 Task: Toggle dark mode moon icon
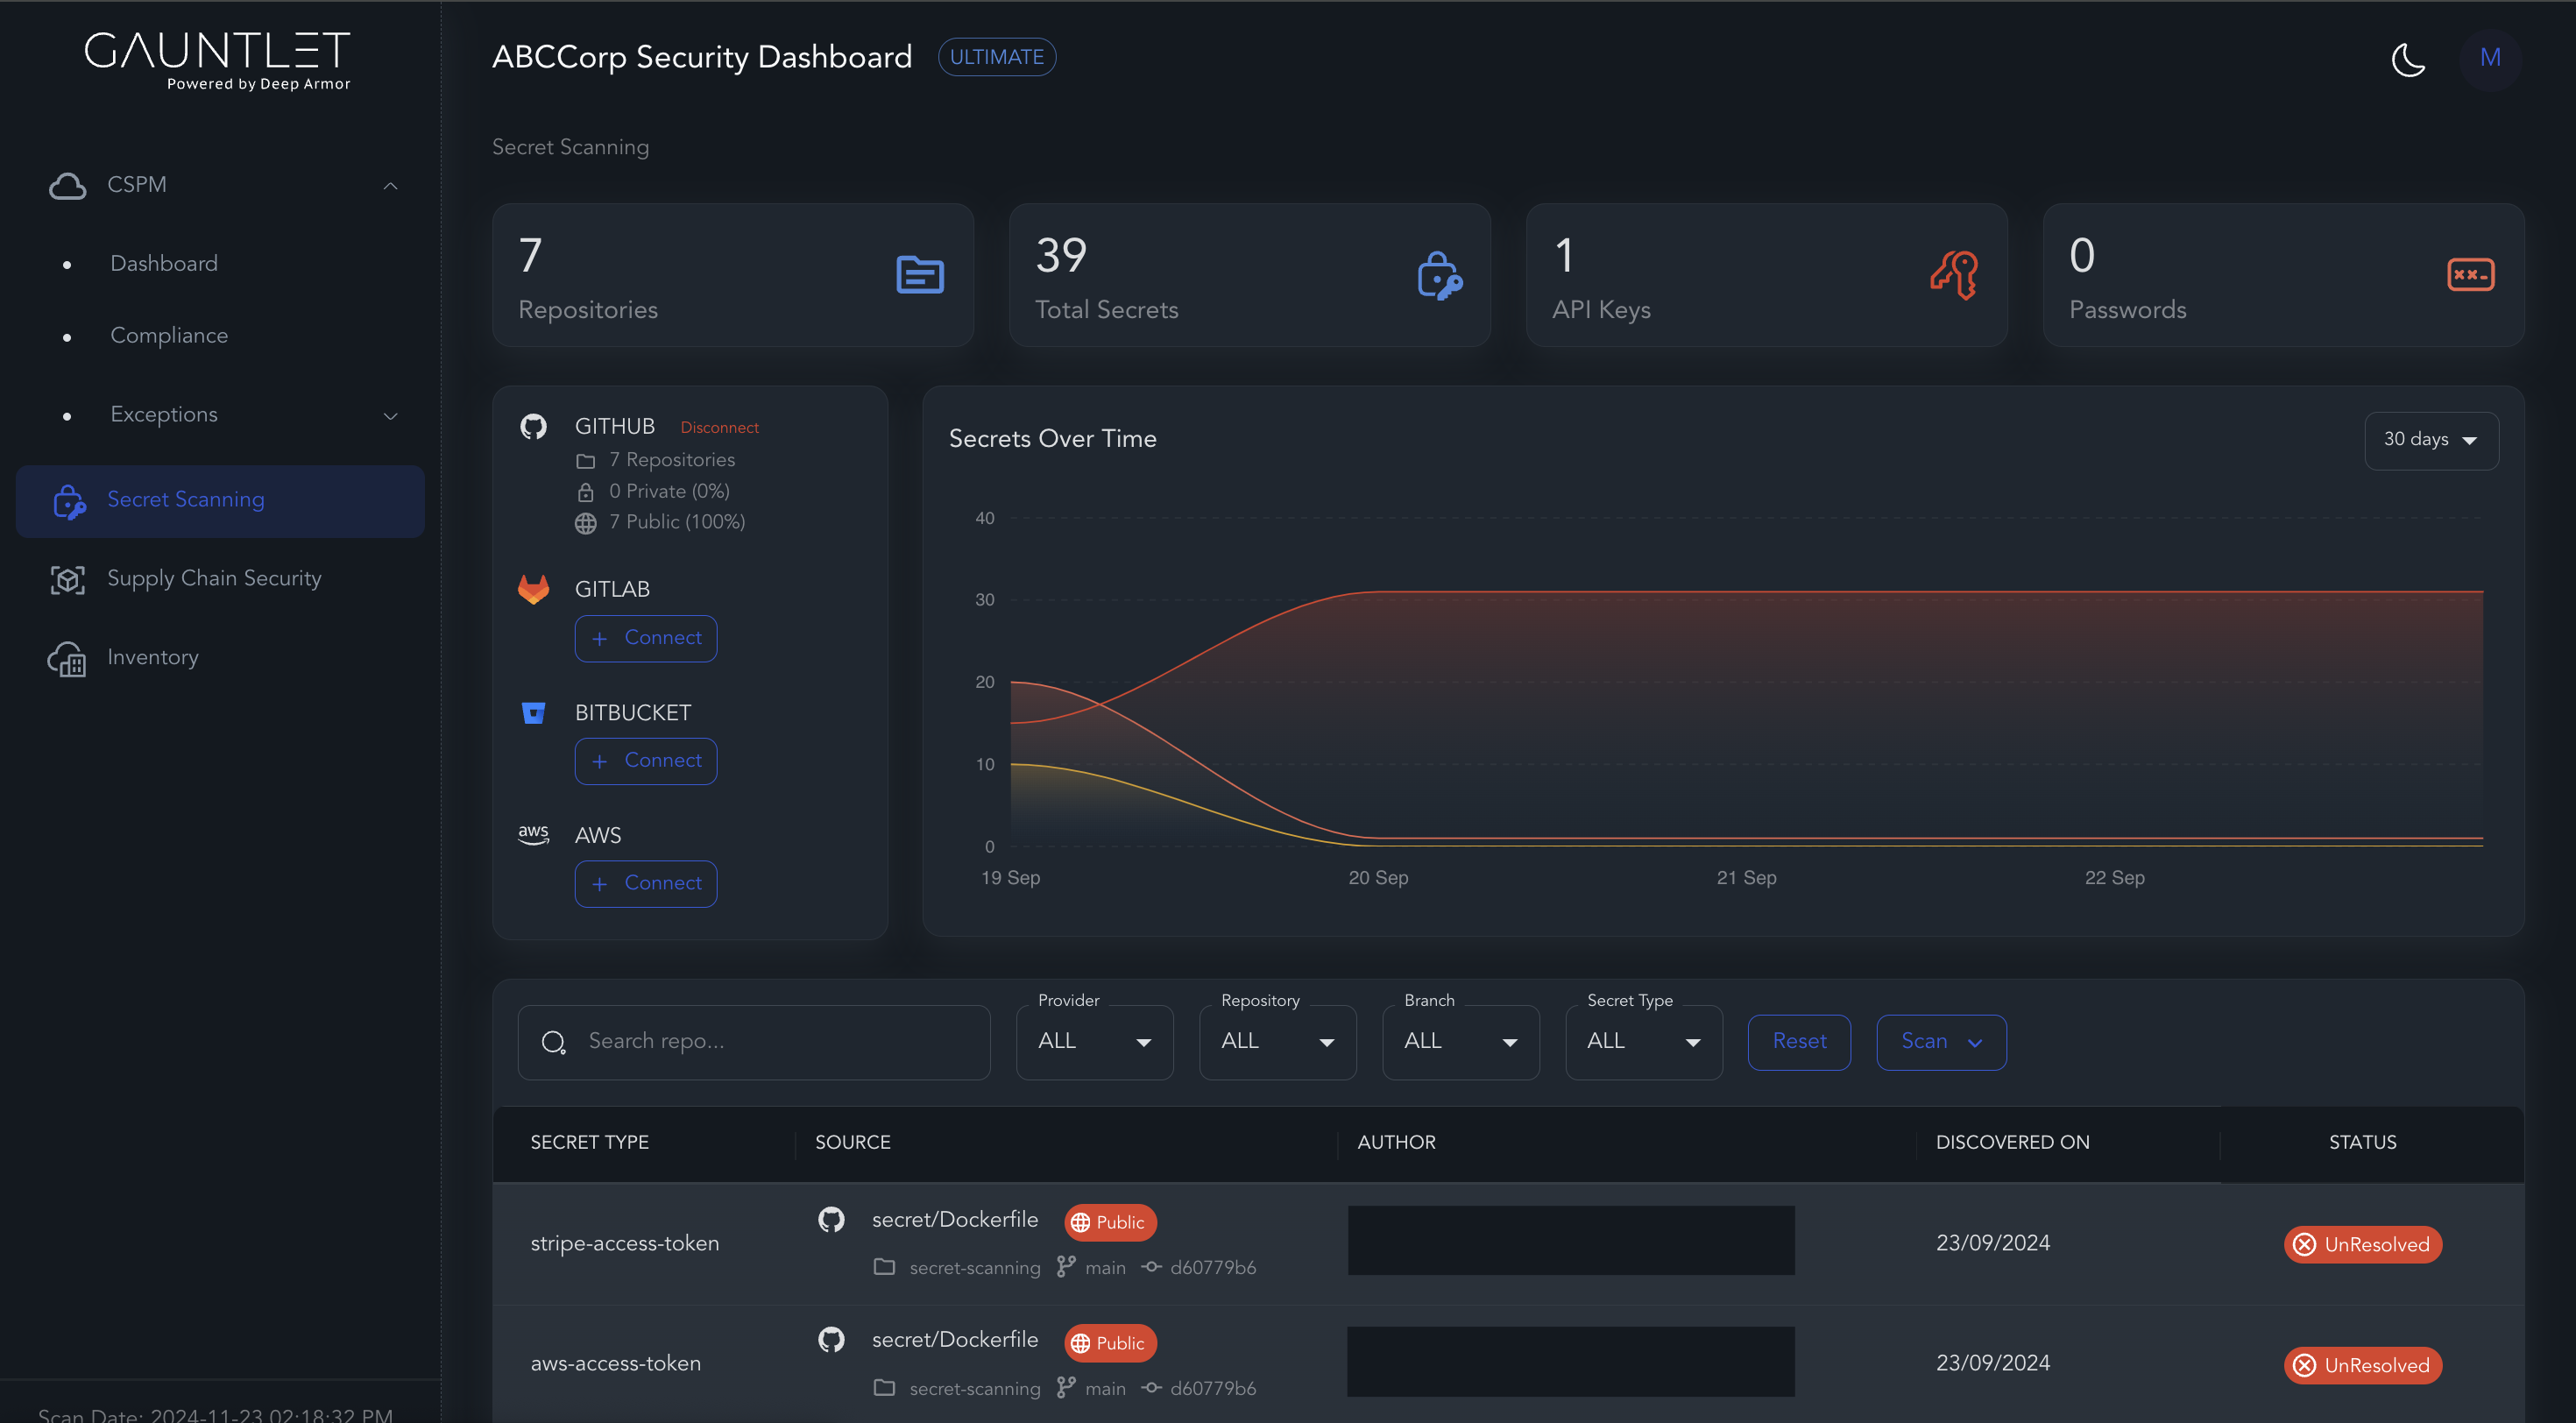click(x=2407, y=59)
